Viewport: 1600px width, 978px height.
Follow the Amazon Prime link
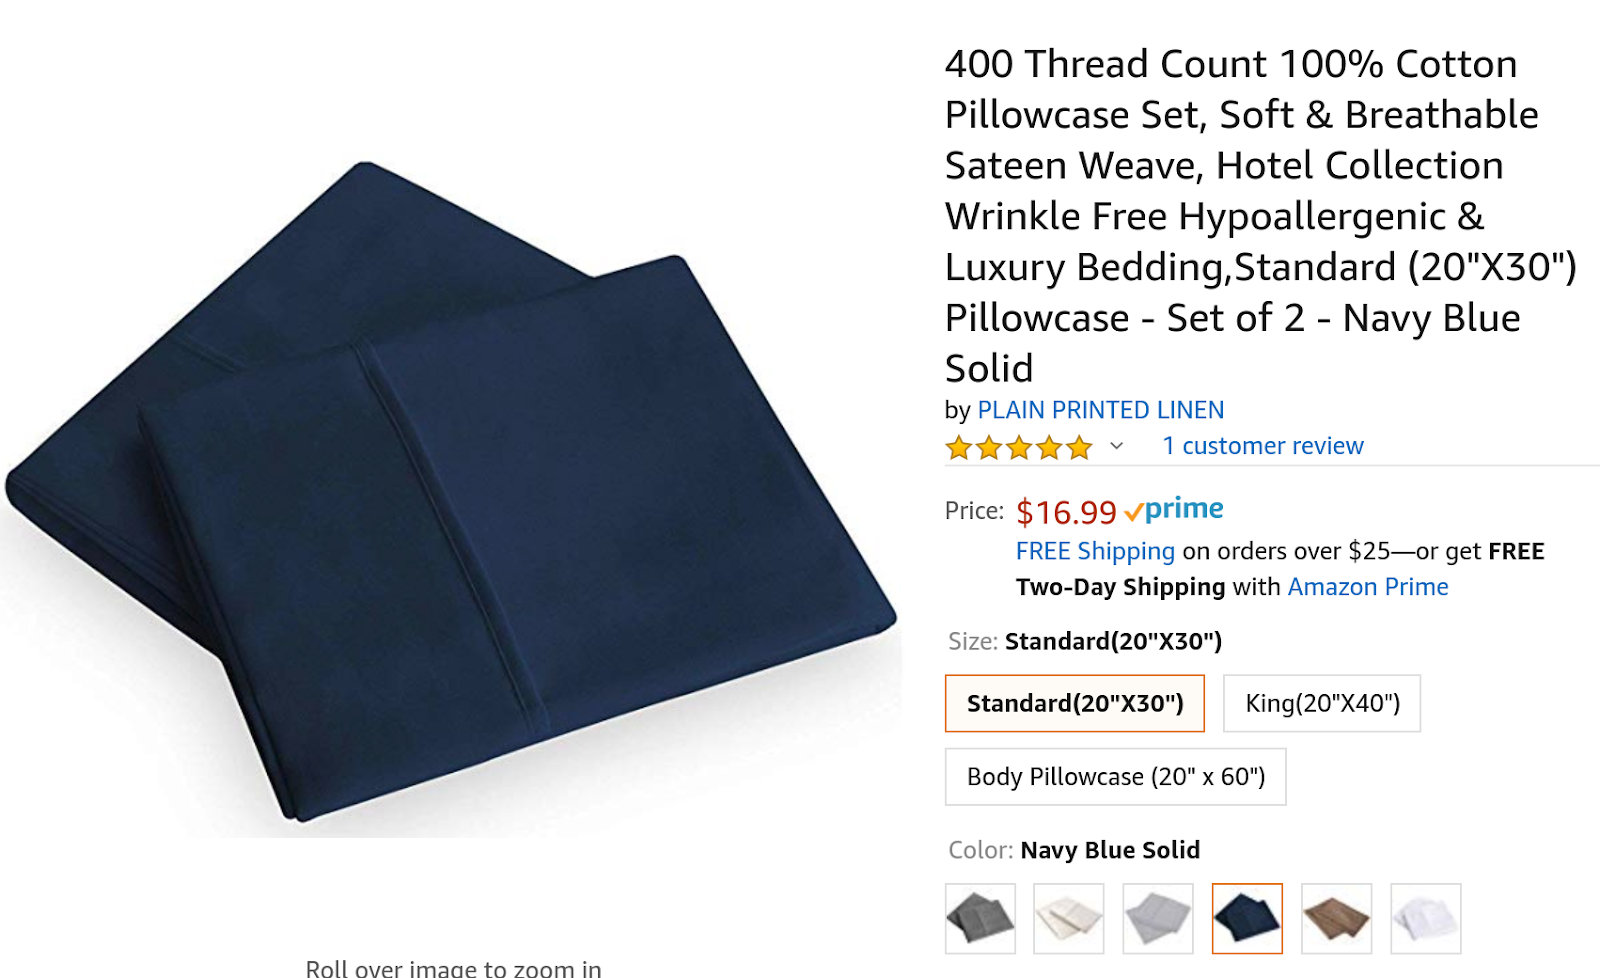point(1368,587)
